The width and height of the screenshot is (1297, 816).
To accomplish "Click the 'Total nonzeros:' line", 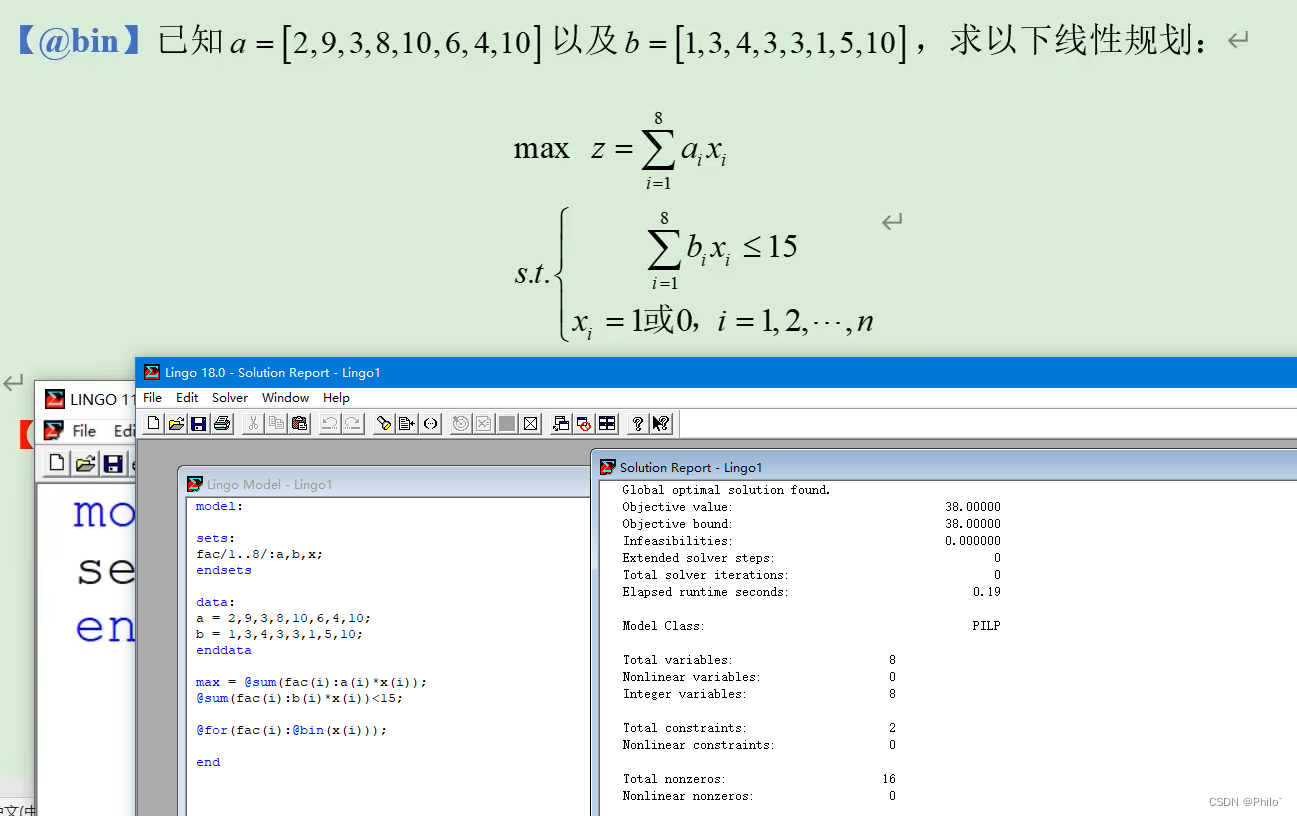I will point(759,779).
